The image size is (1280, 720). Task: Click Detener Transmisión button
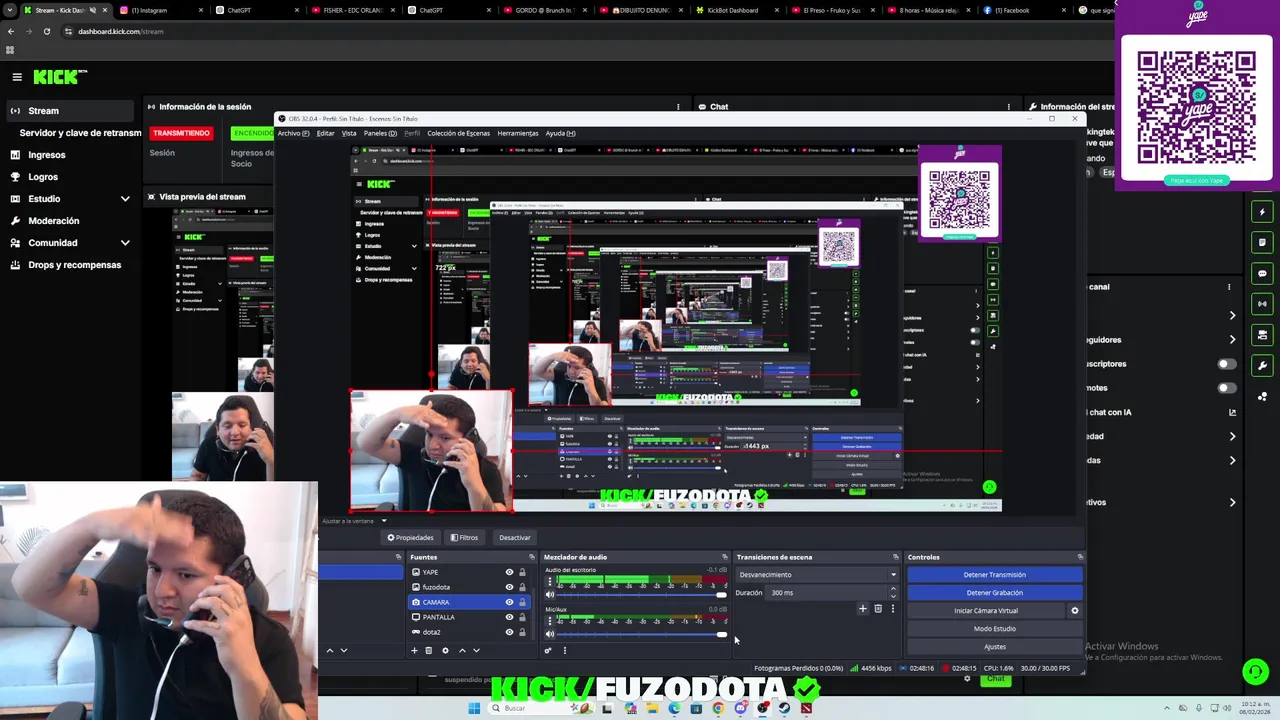(994, 575)
